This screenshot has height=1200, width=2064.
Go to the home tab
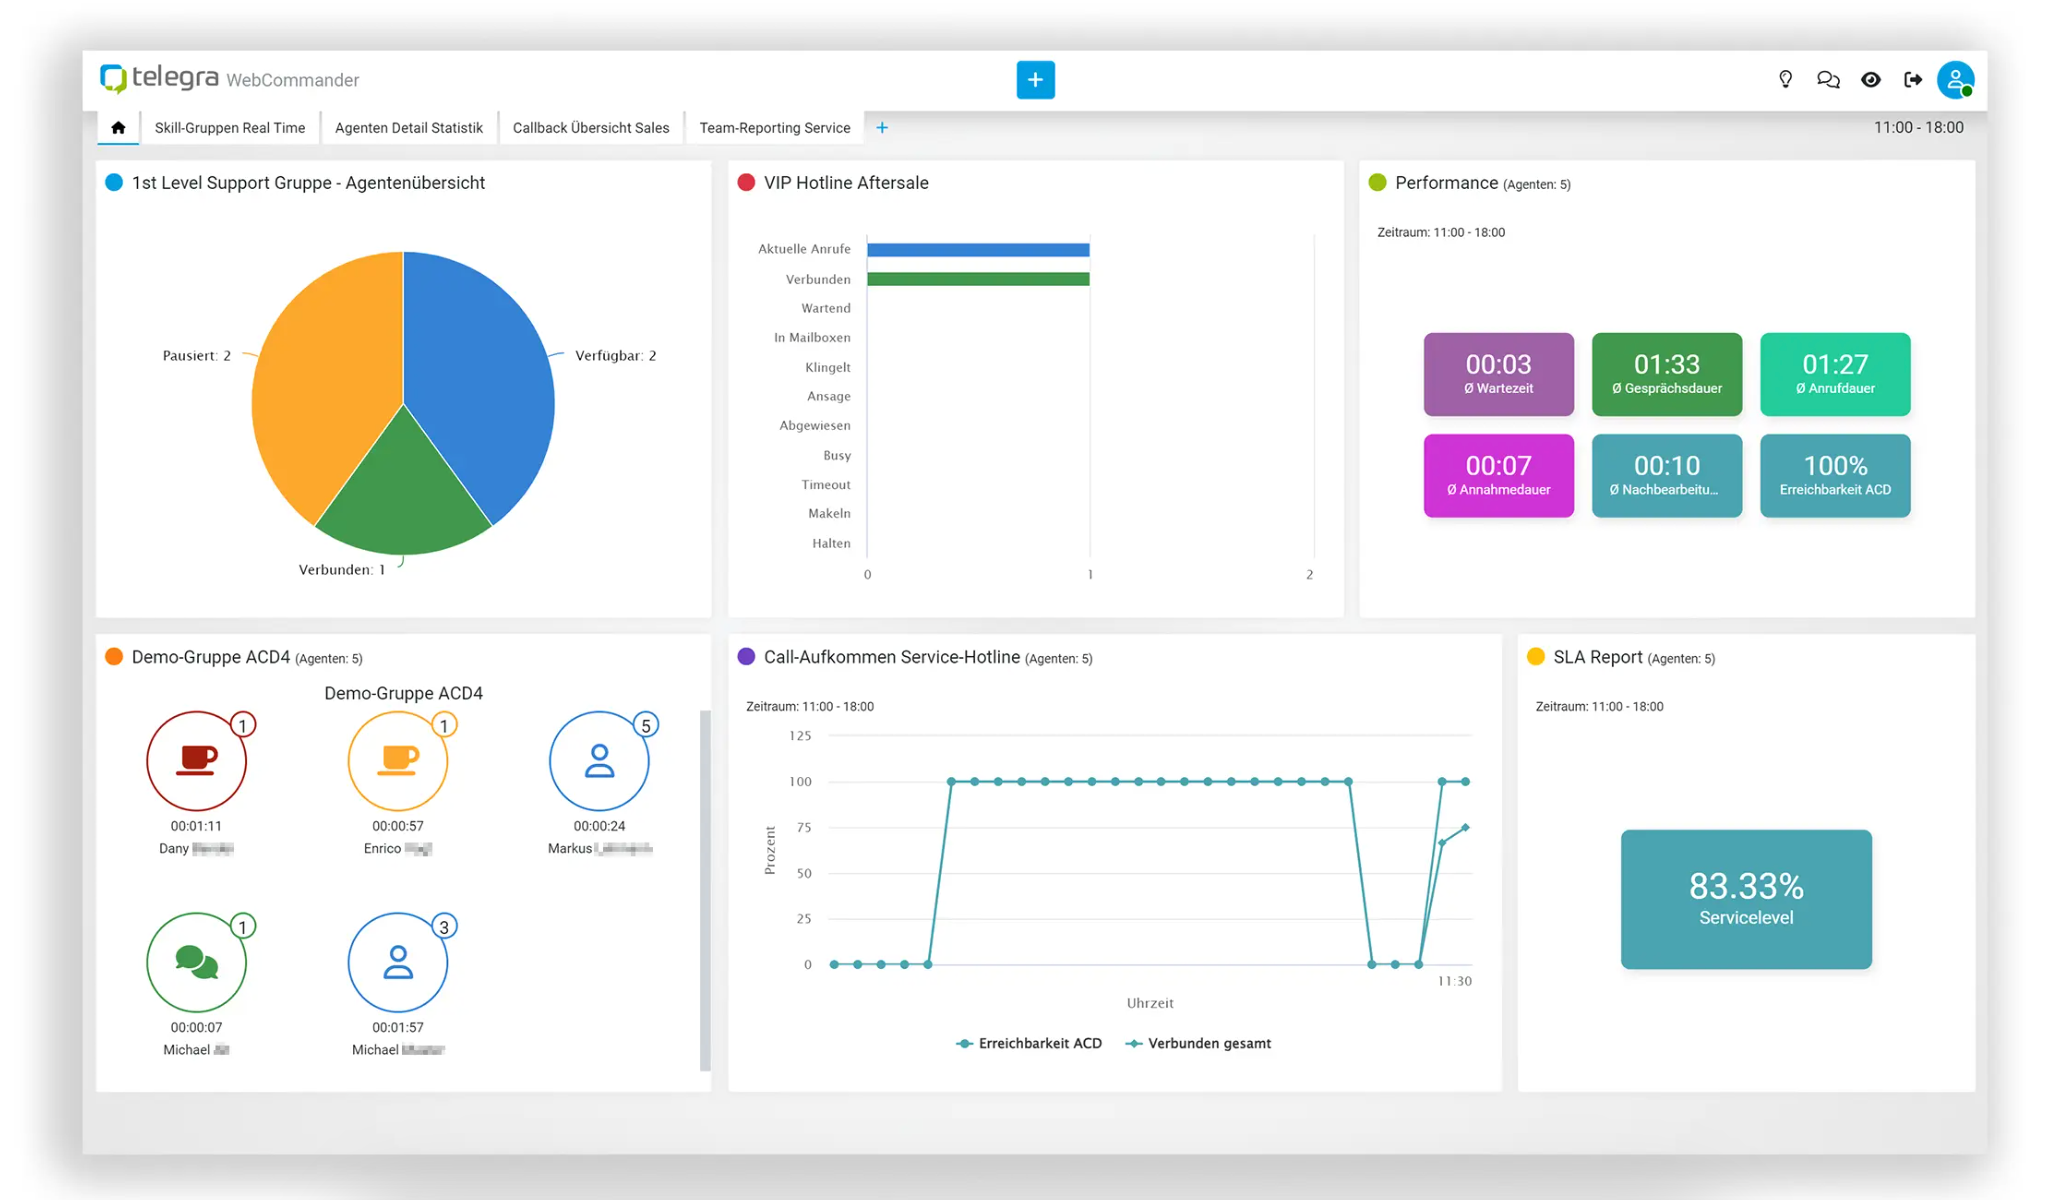click(118, 128)
